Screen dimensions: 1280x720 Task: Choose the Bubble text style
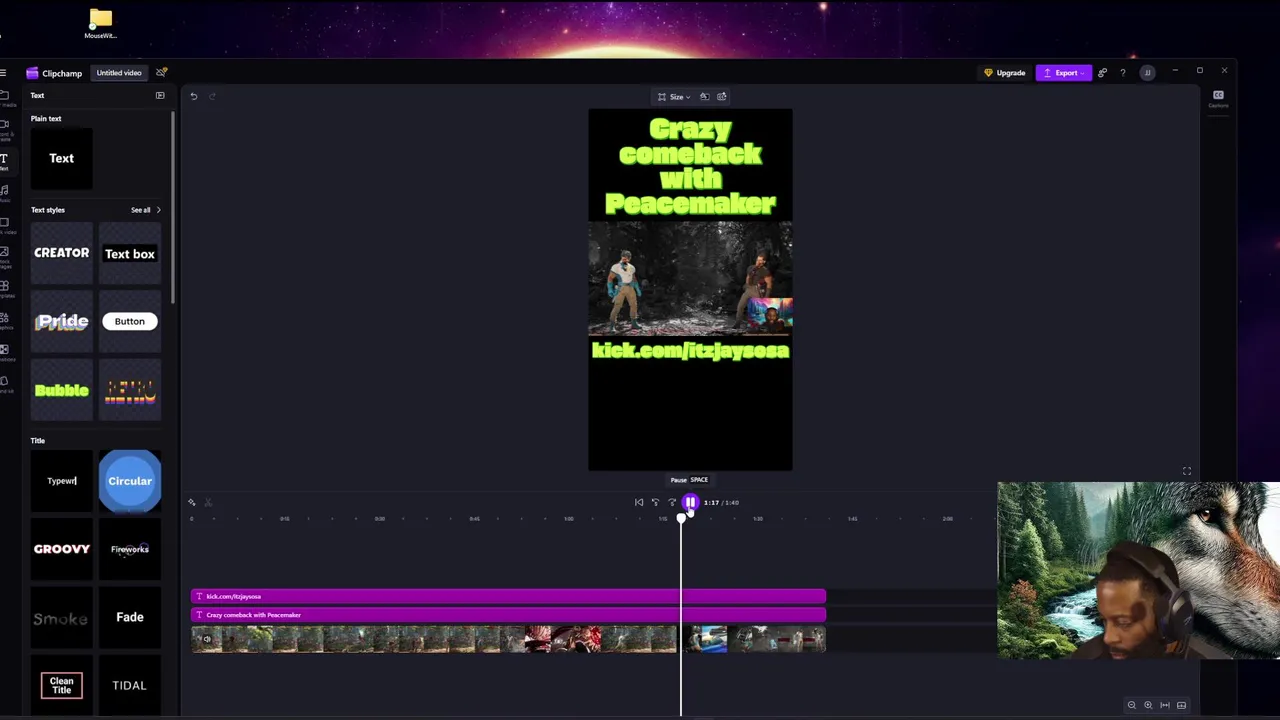click(62, 390)
